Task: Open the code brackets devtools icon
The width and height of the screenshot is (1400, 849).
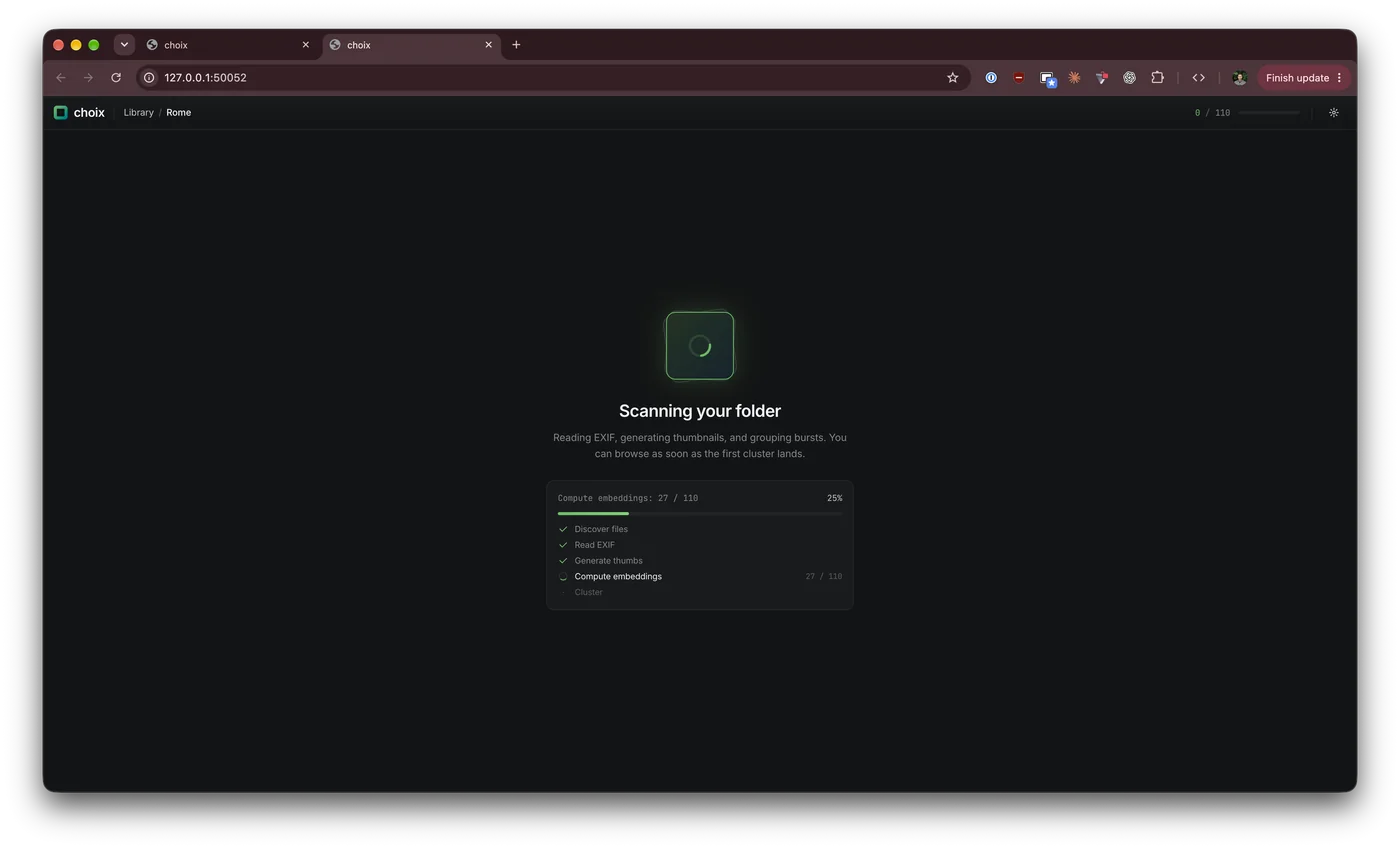Action: [x=1198, y=78]
